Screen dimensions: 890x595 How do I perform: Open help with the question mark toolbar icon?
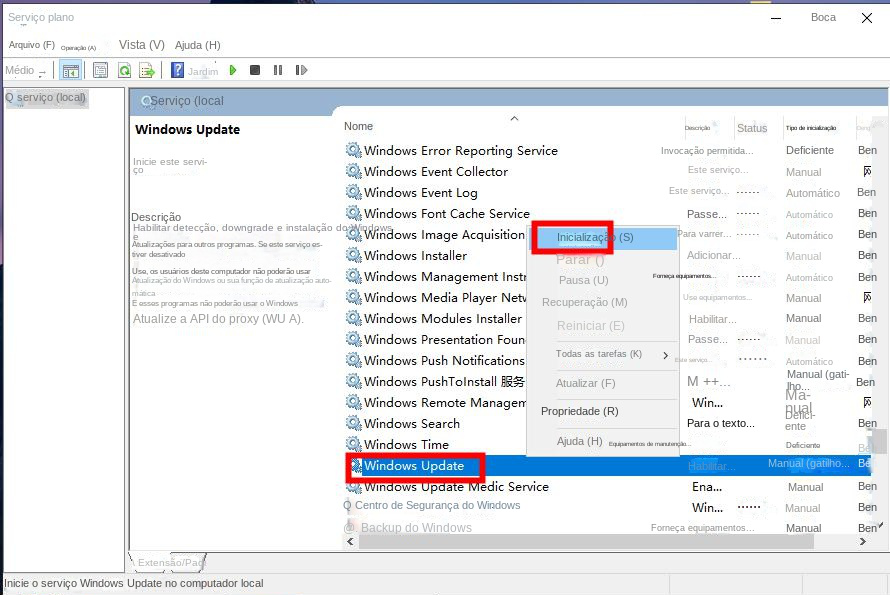[x=178, y=70]
